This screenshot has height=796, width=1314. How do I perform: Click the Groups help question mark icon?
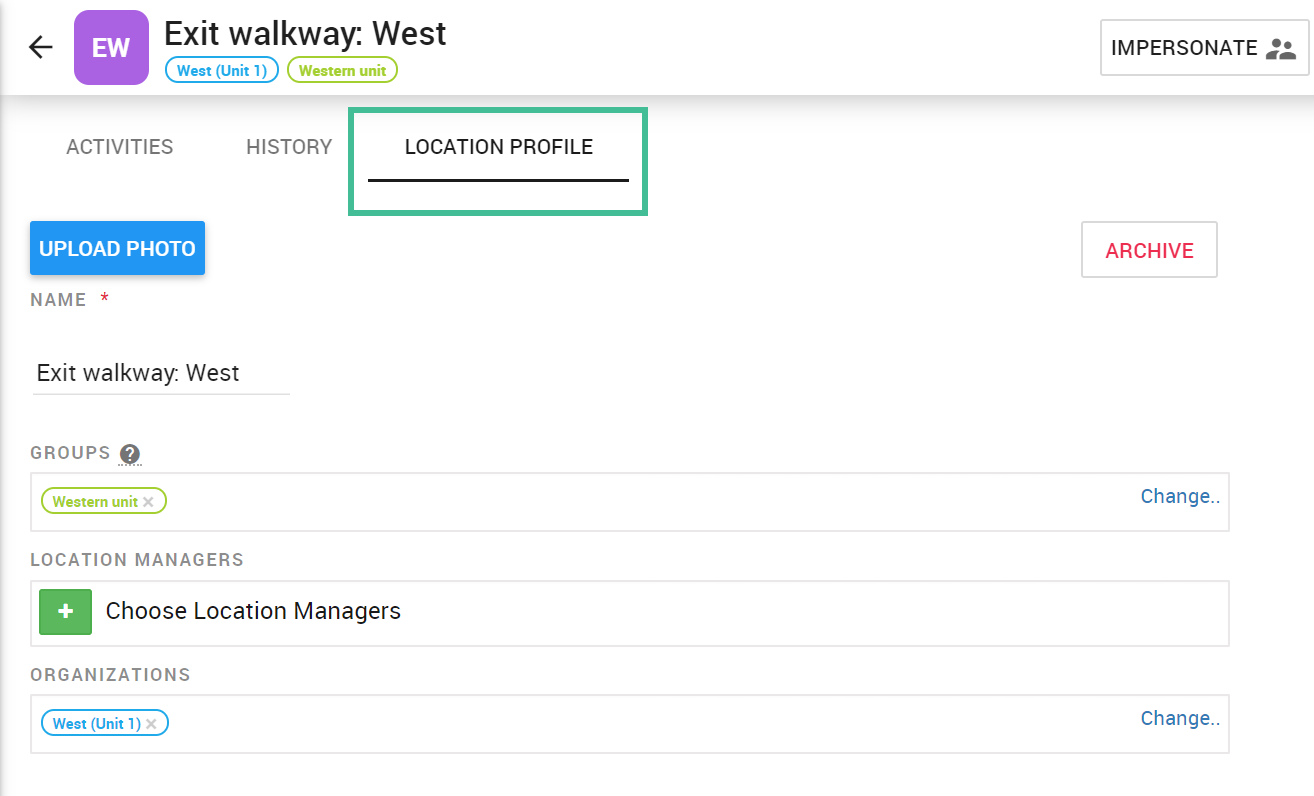130,454
